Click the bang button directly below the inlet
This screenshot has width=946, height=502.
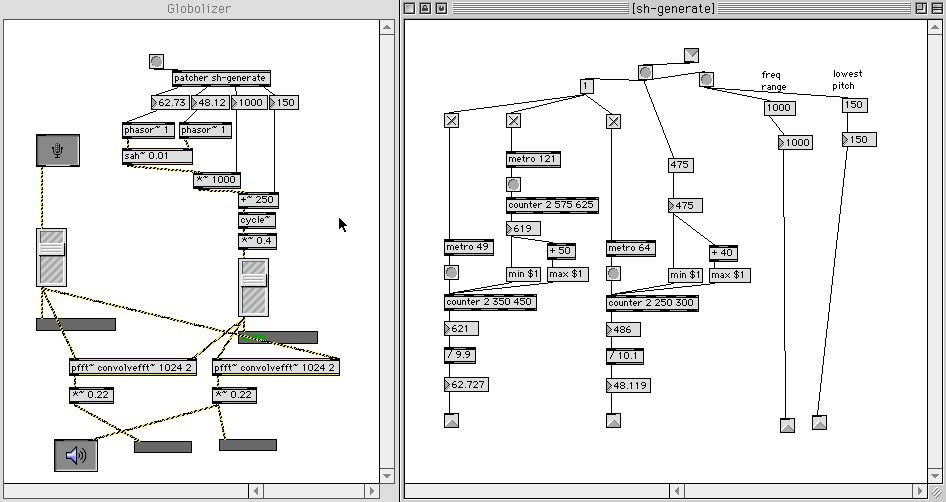[646, 72]
